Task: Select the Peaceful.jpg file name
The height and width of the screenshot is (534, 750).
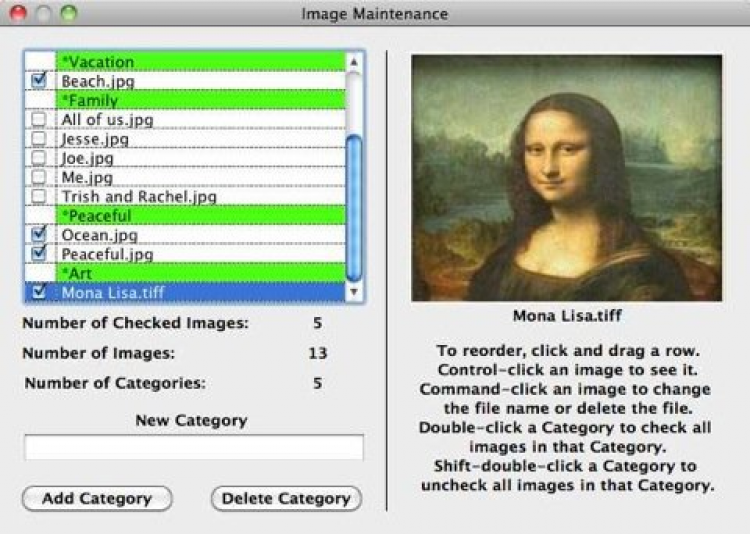Action: pyautogui.click(x=107, y=254)
